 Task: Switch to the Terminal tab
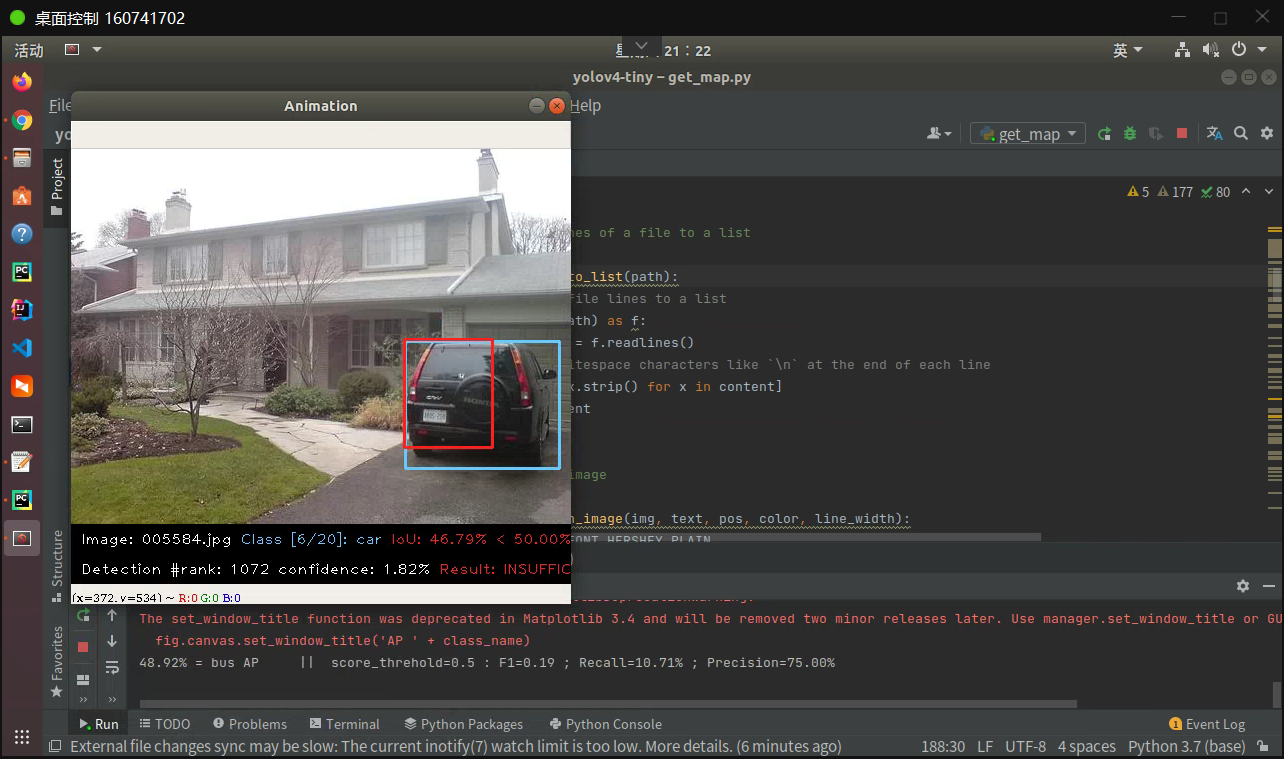pyautogui.click(x=345, y=724)
